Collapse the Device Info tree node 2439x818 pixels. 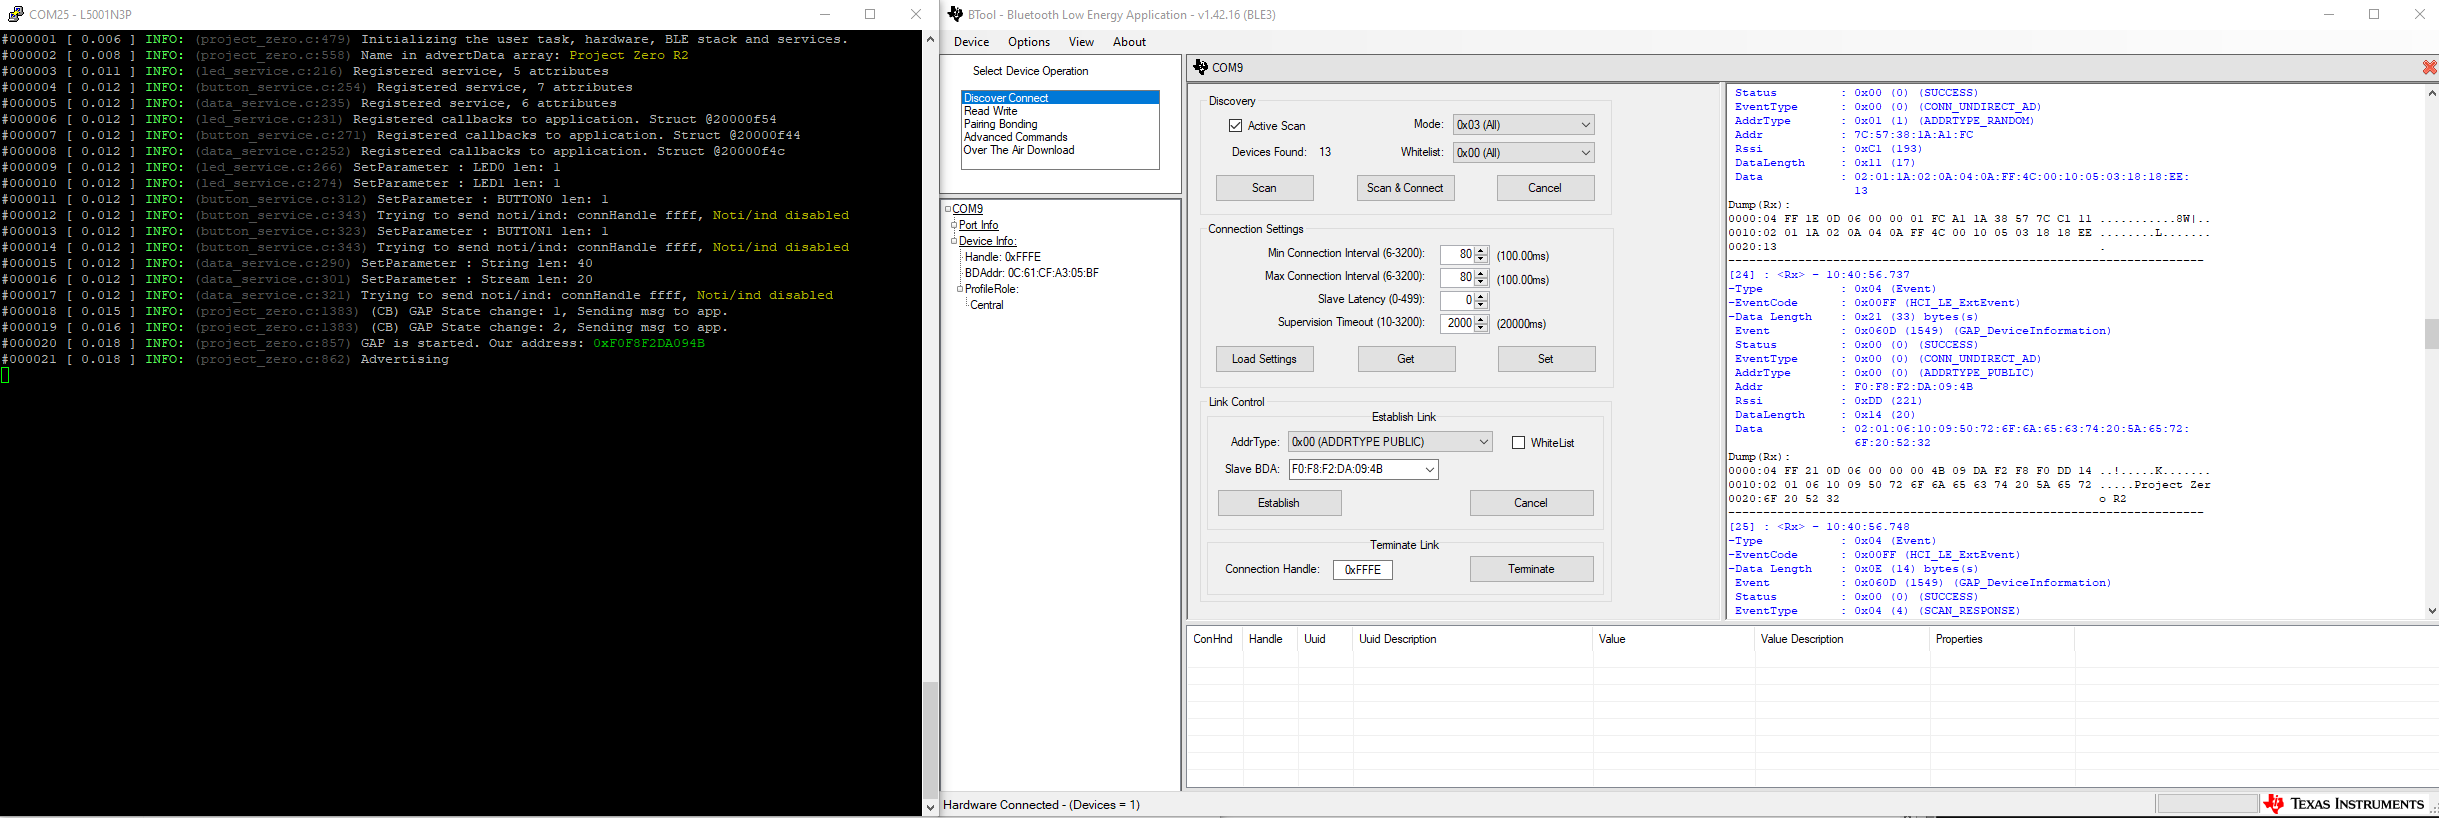tap(954, 241)
